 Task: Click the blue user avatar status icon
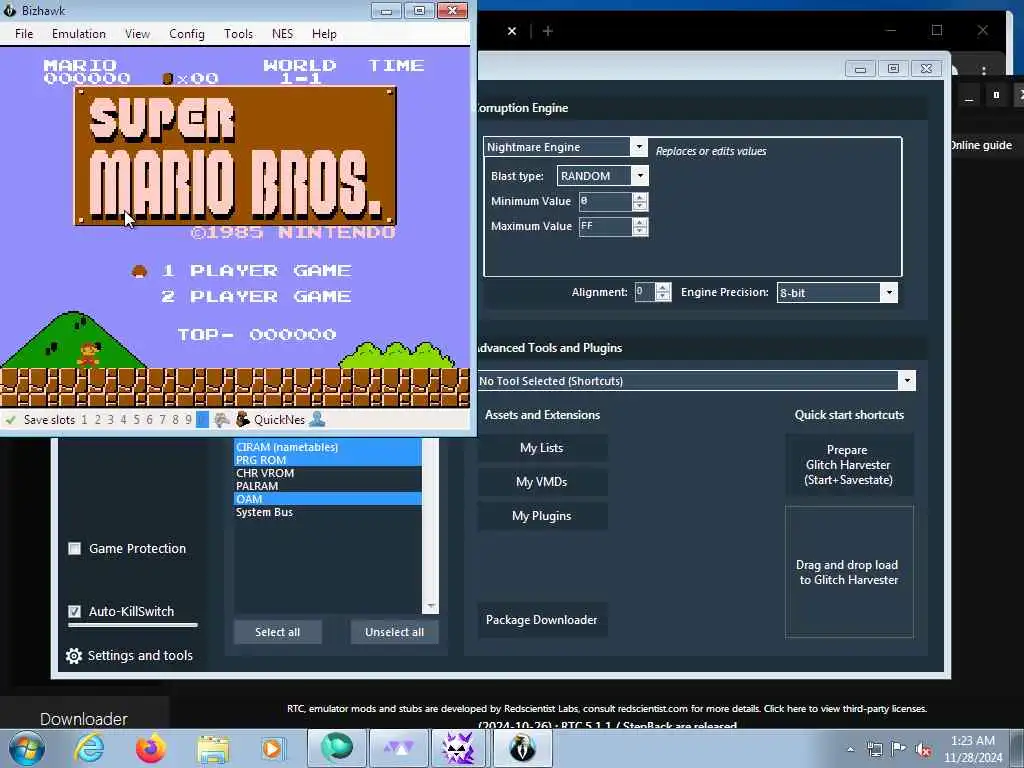click(317, 419)
